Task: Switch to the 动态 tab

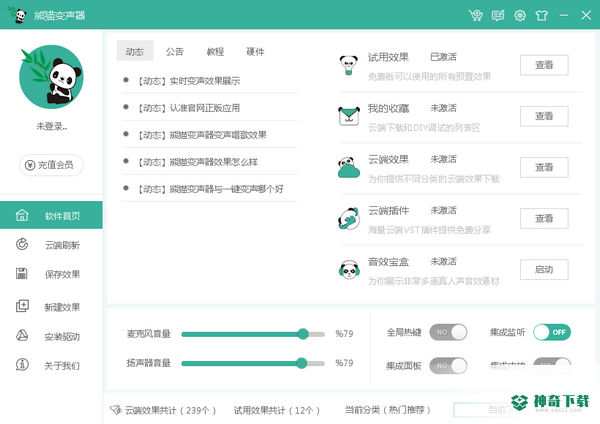Action: coord(135,51)
